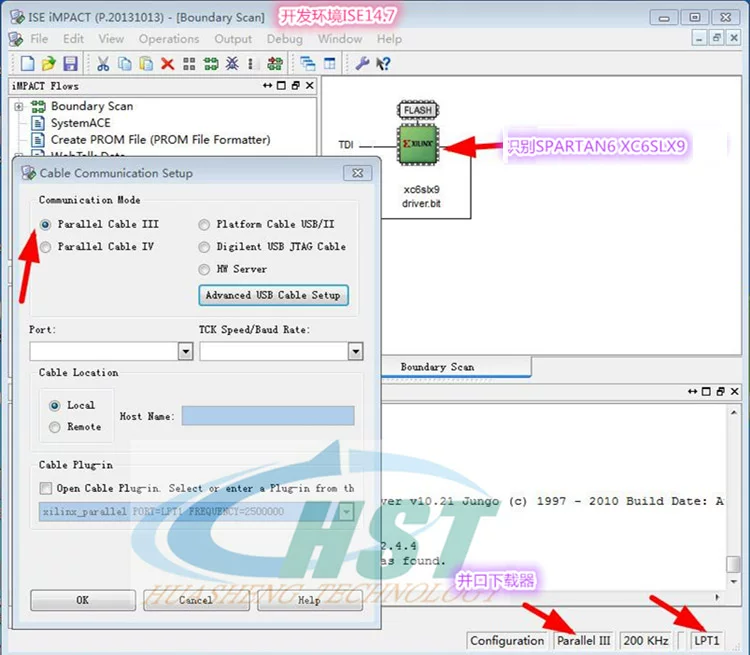750x655 pixels.
Task: Open the Edit menu
Action: click(x=73, y=39)
